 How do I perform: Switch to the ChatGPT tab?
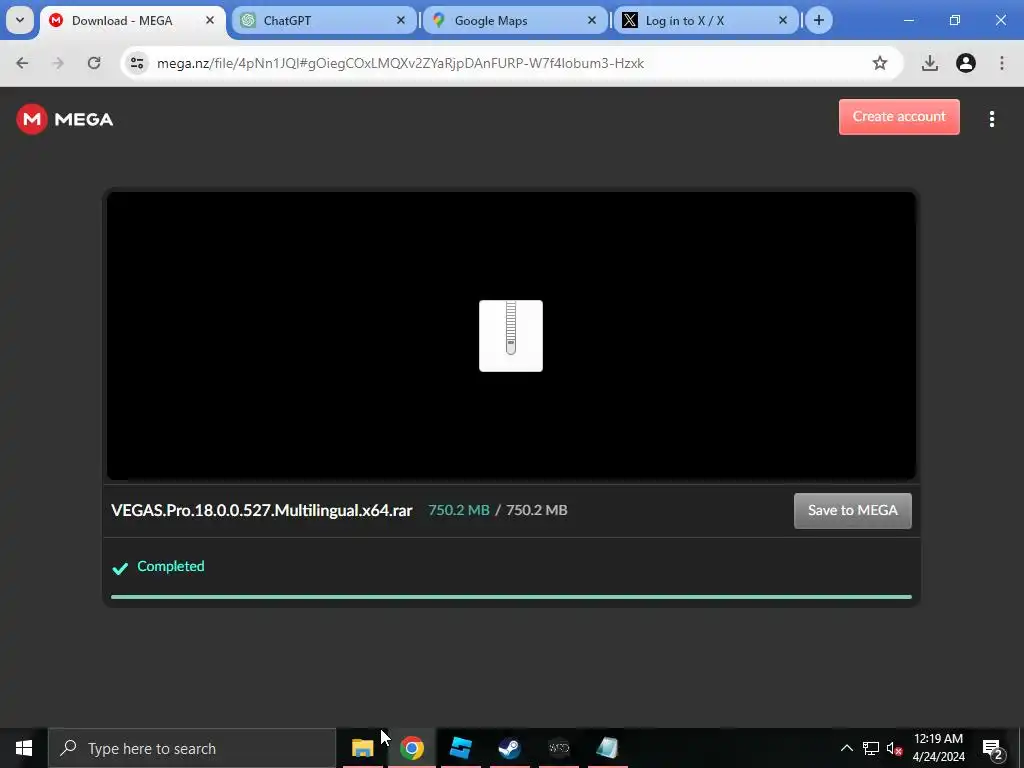point(324,20)
